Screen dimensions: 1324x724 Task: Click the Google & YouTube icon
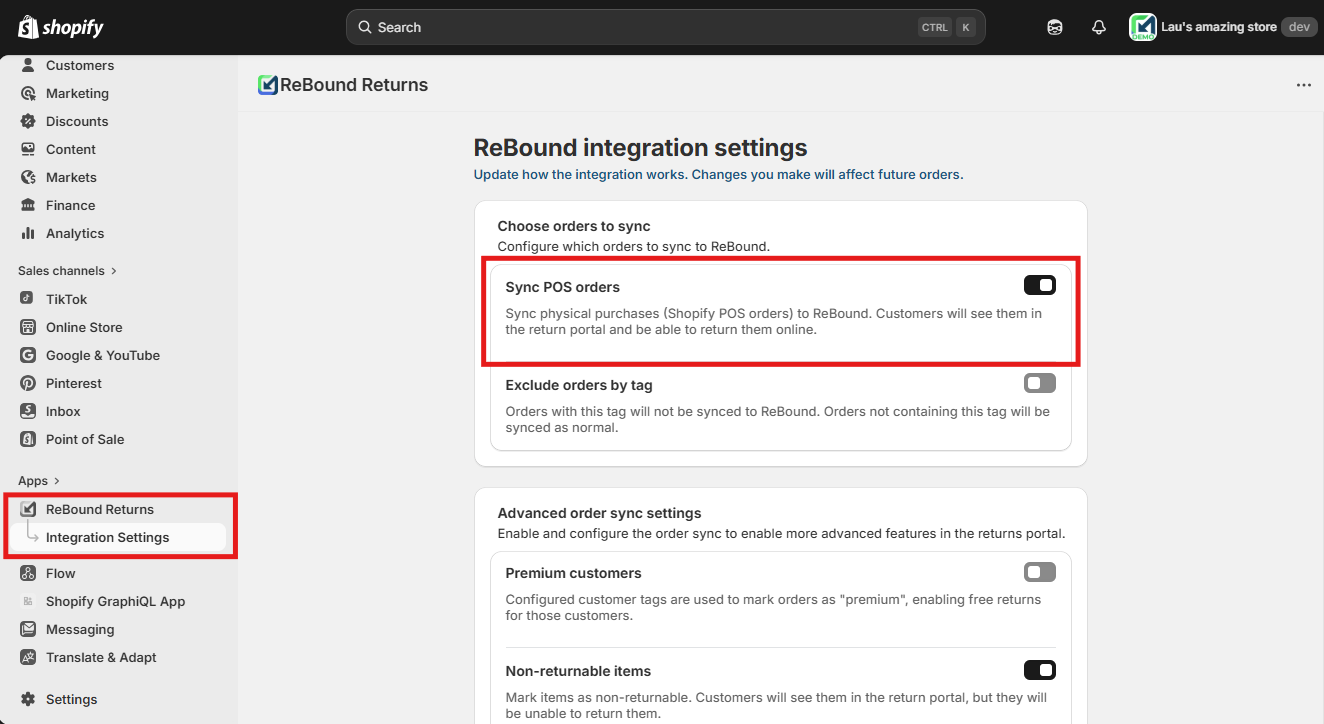pyautogui.click(x=28, y=355)
